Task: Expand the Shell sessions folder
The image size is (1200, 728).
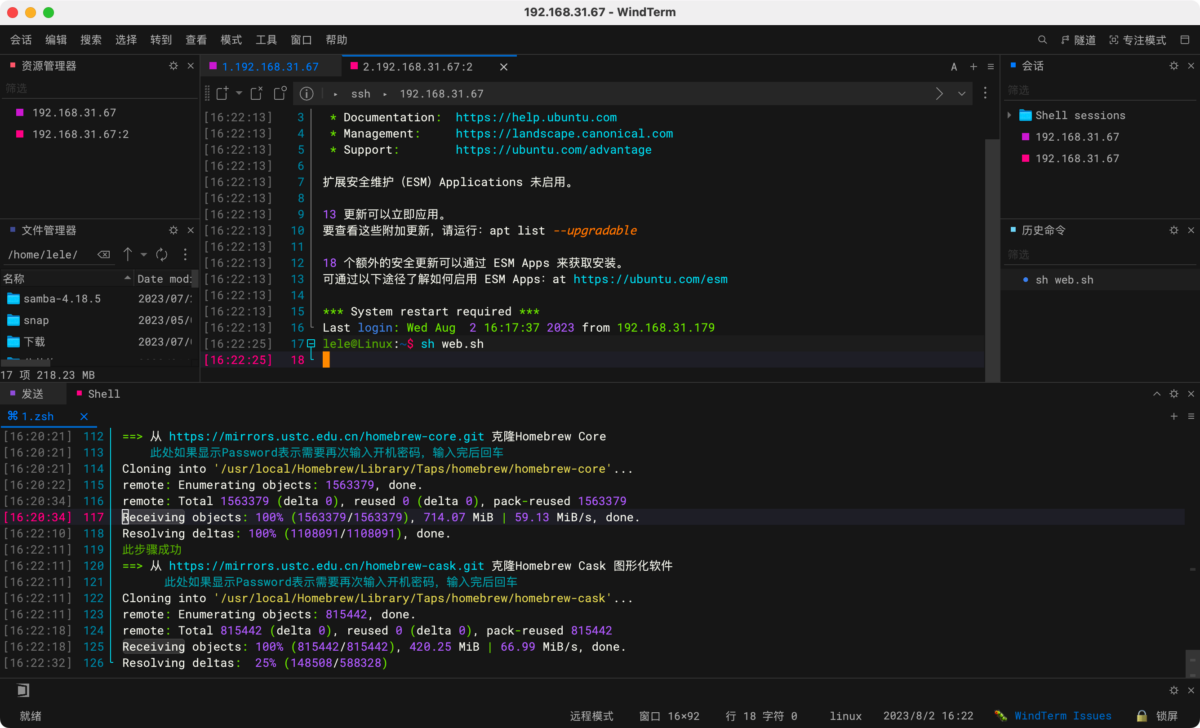Action: 1010,115
